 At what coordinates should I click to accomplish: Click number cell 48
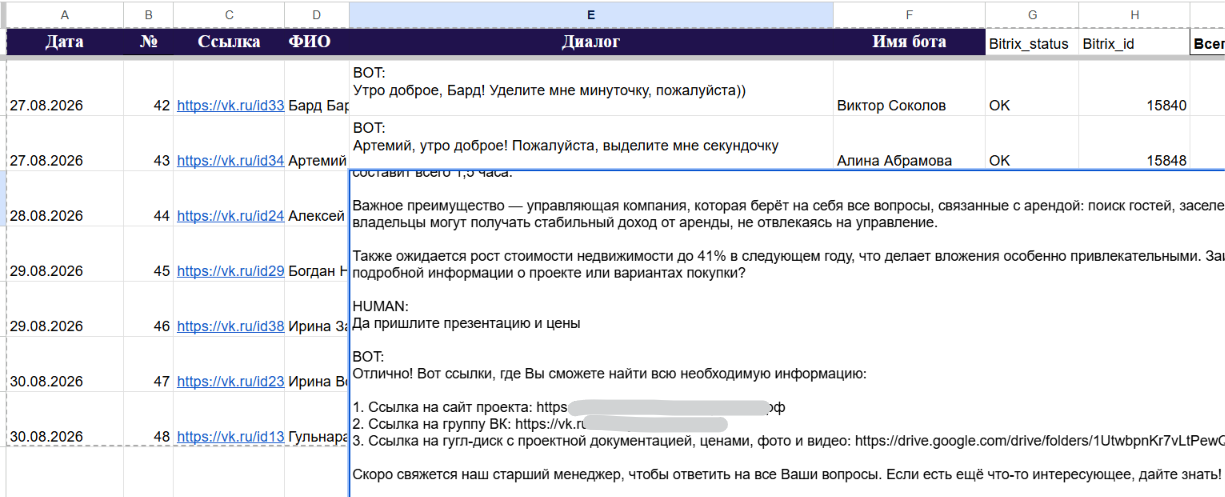point(149,419)
